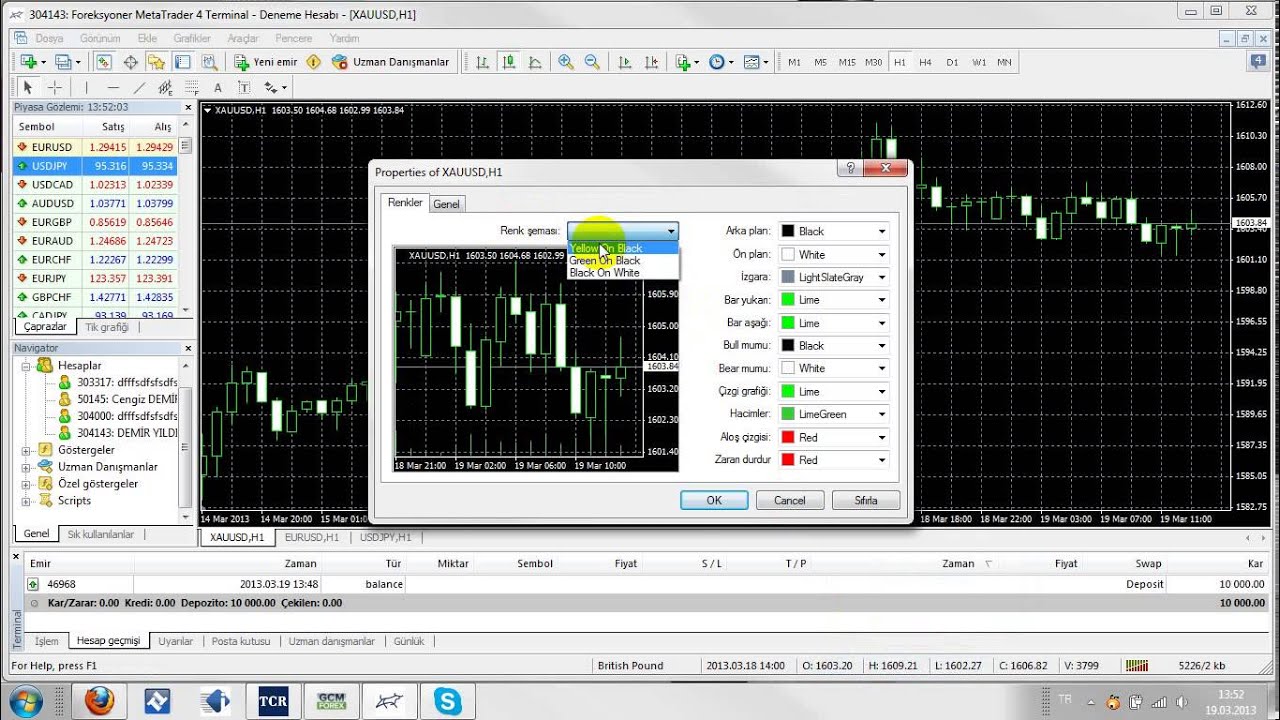Expand the Scripts tree node

tap(26, 501)
